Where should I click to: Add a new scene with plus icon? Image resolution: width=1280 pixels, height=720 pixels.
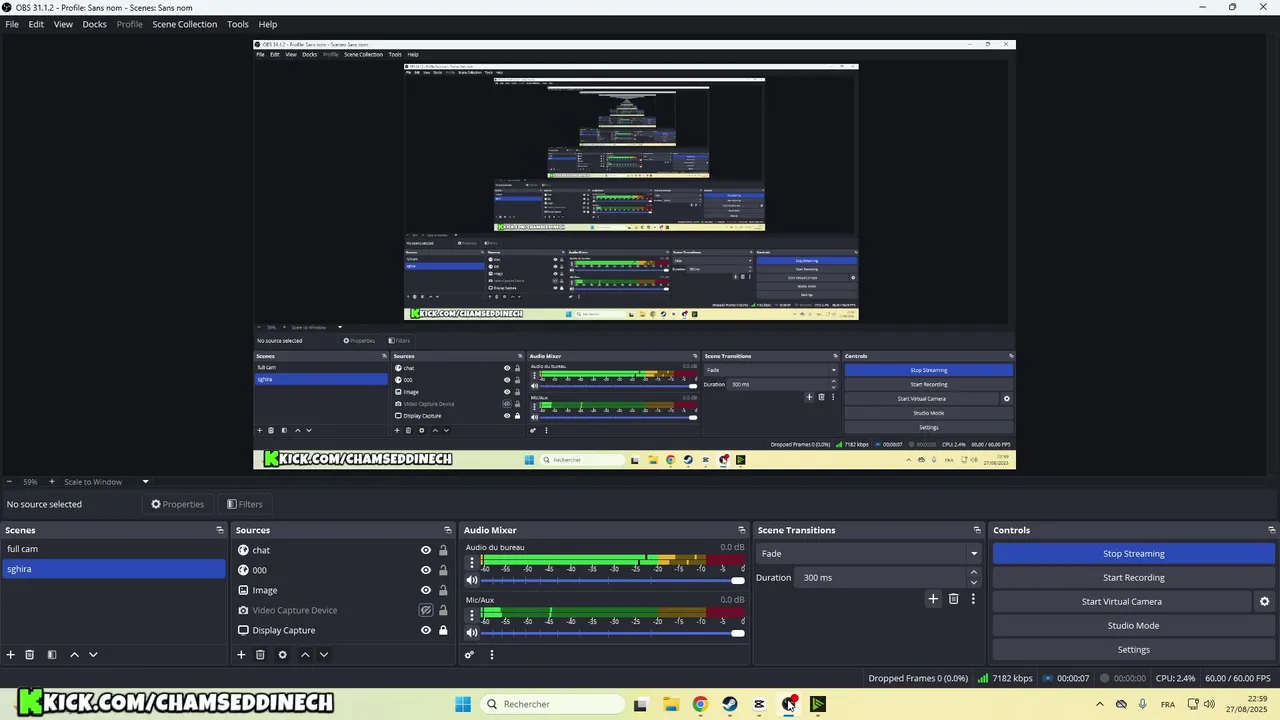[11, 655]
